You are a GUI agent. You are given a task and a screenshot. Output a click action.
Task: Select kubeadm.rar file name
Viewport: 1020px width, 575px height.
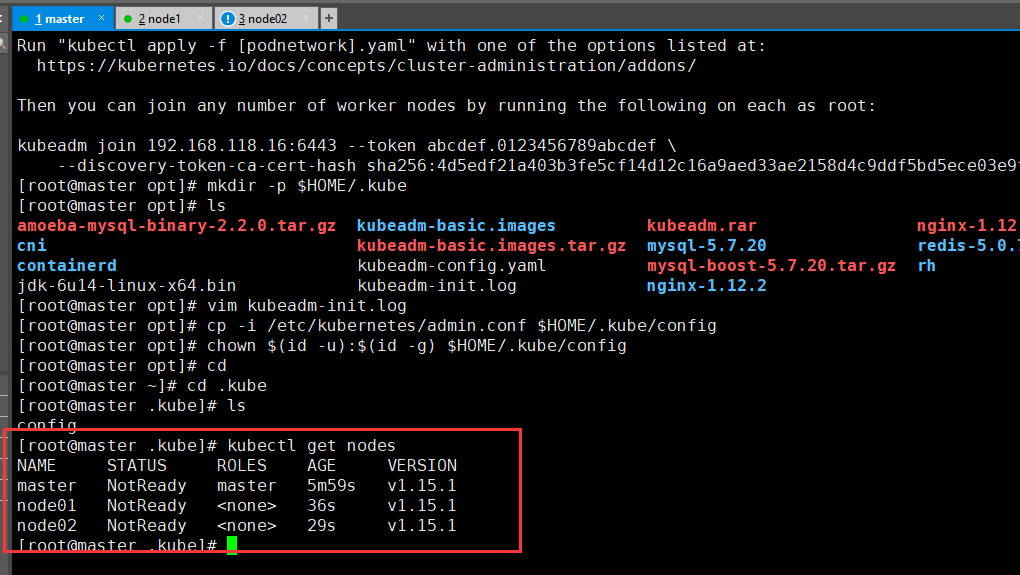(701, 226)
